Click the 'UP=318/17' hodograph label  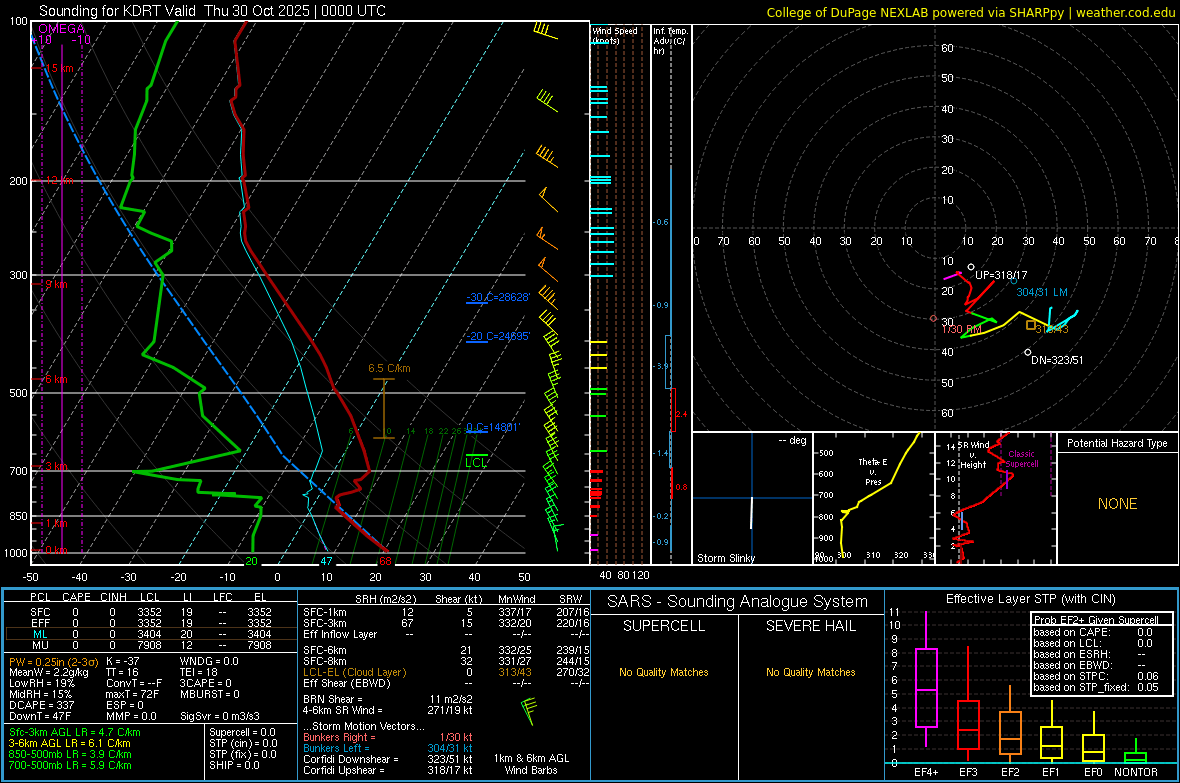(x=1001, y=276)
